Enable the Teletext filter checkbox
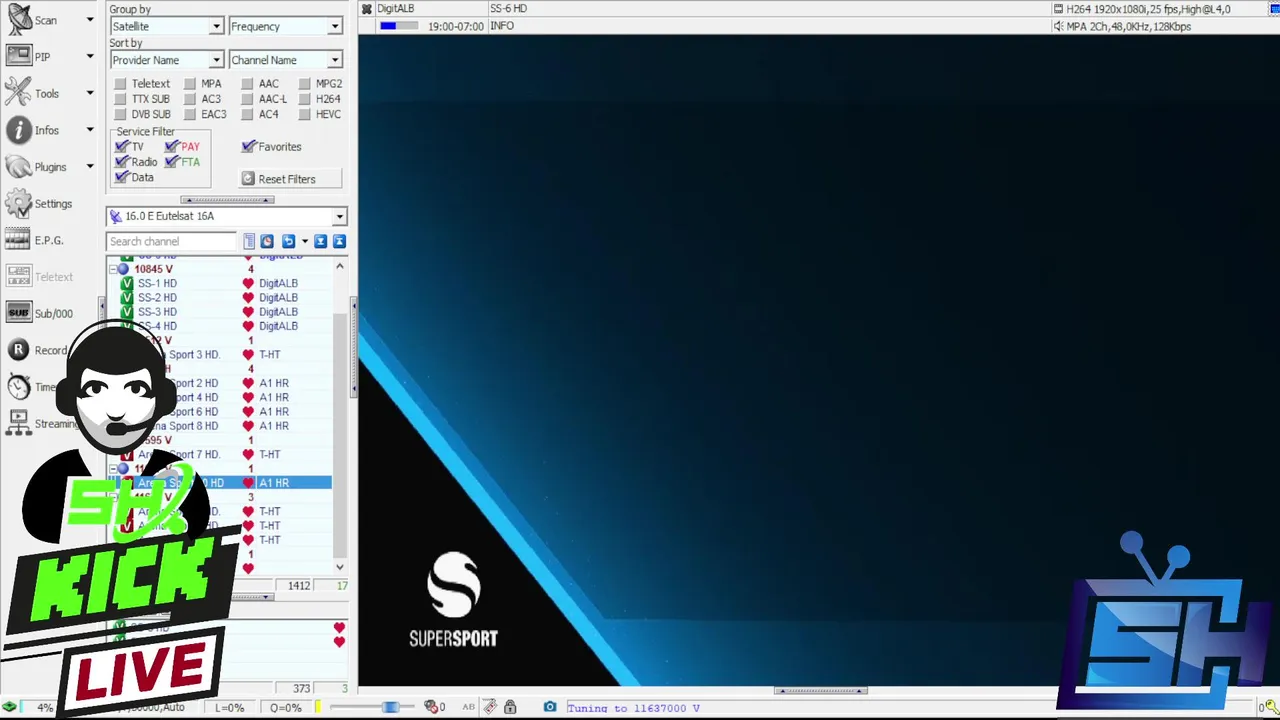The image size is (1280, 720). tap(120, 84)
